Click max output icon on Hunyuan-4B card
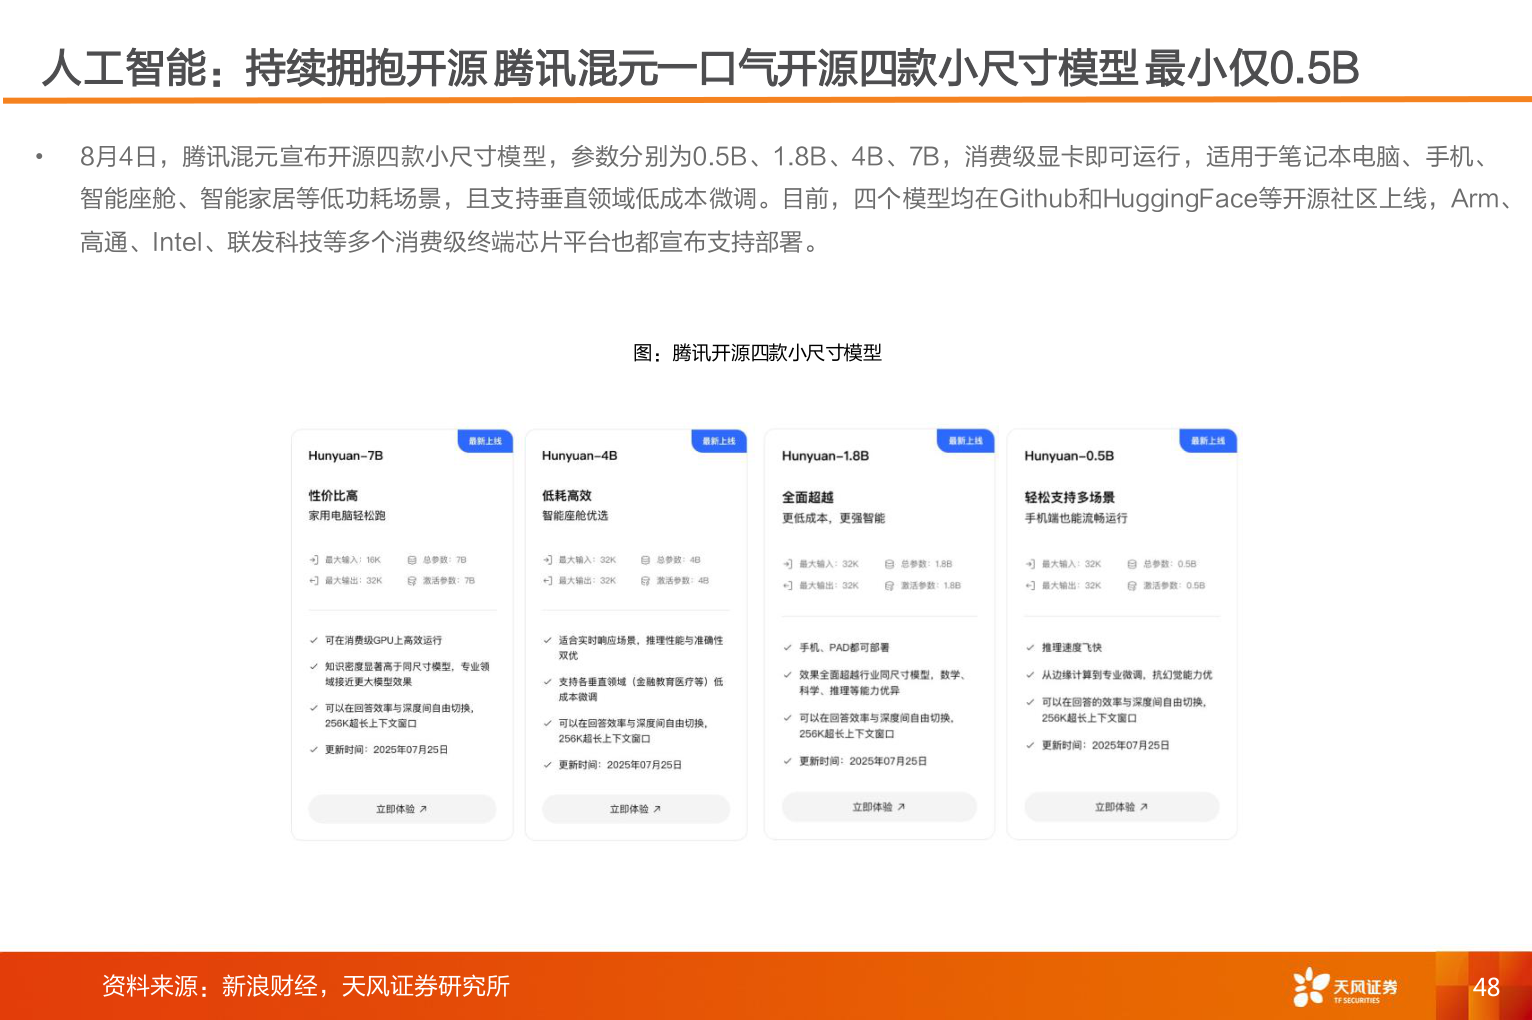This screenshot has height=1020, width=1532. click(x=547, y=580)
